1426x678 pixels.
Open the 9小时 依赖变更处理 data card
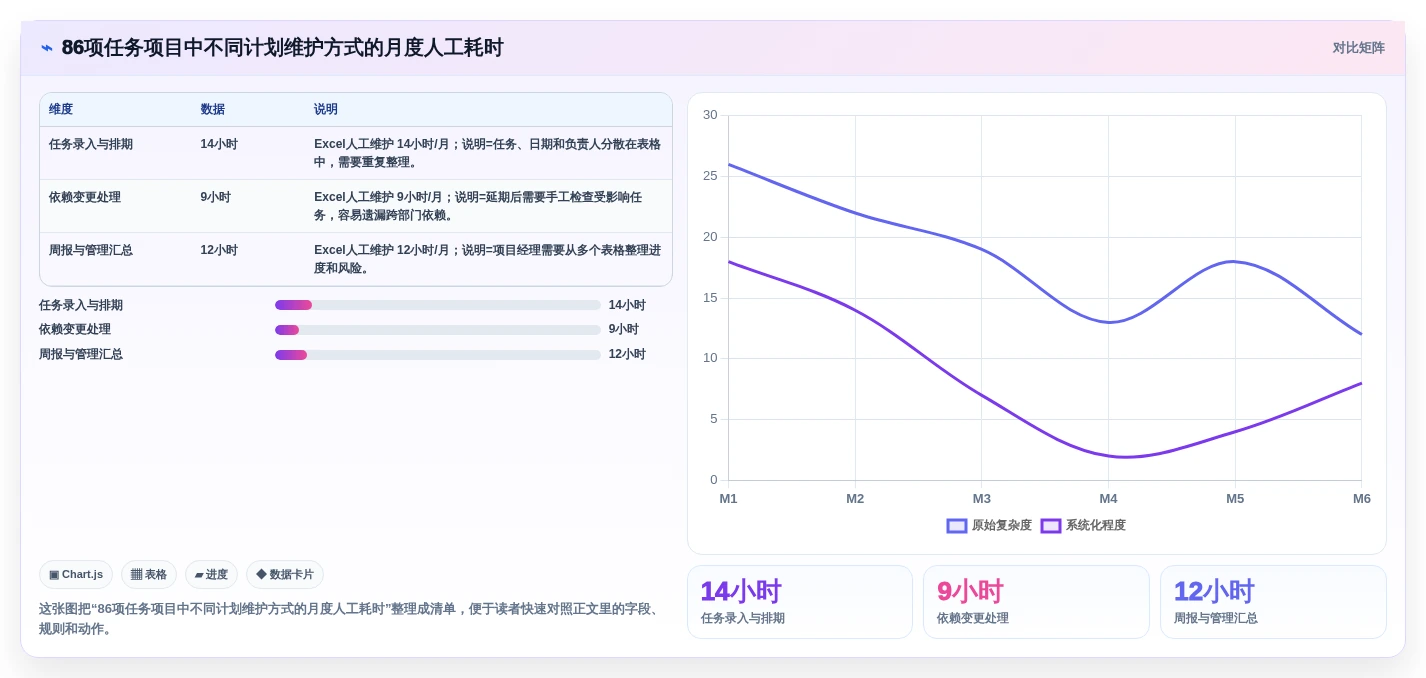point(1036,602)
